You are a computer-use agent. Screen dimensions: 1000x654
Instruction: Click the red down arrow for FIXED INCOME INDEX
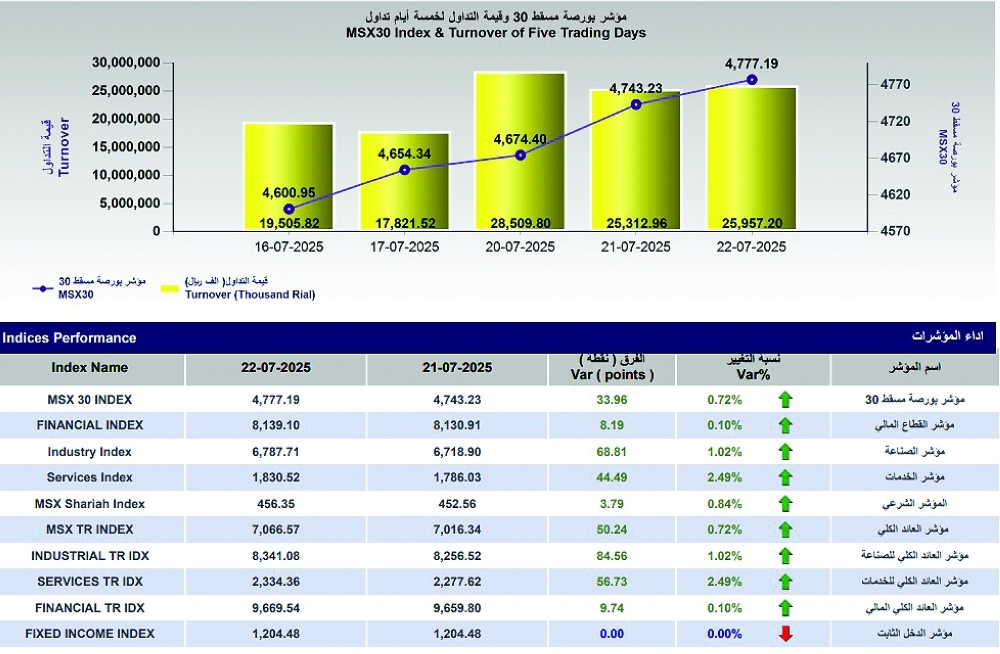coord(785,634)
